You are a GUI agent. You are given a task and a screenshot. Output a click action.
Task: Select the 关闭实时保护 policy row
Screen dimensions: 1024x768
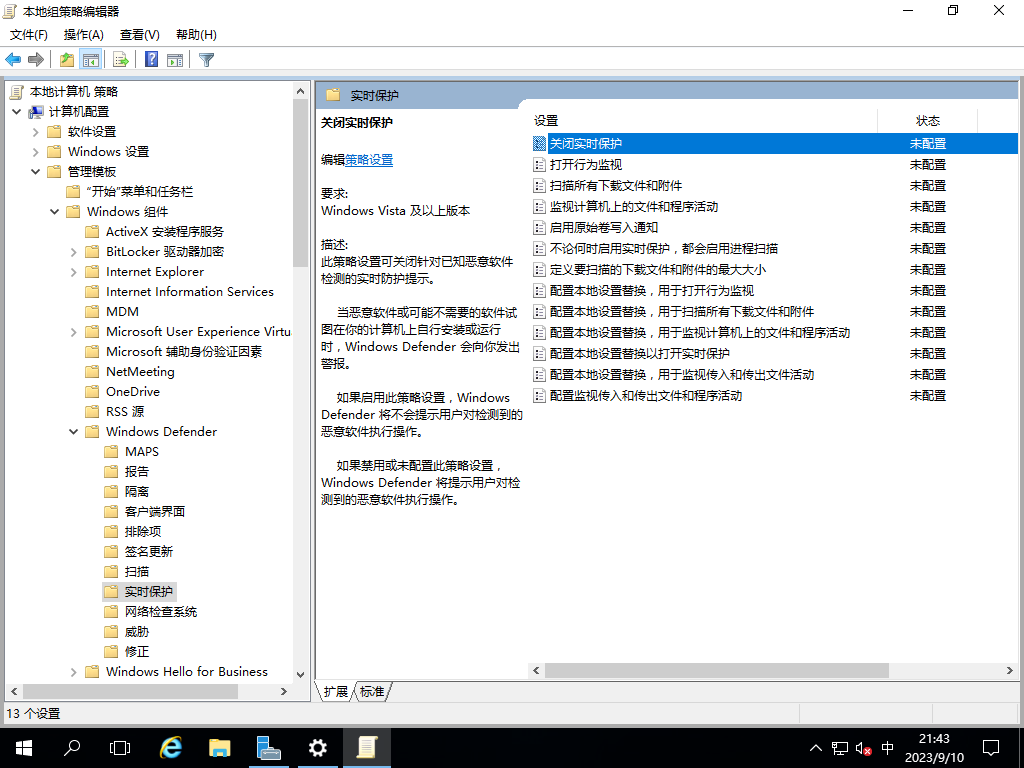775,144
